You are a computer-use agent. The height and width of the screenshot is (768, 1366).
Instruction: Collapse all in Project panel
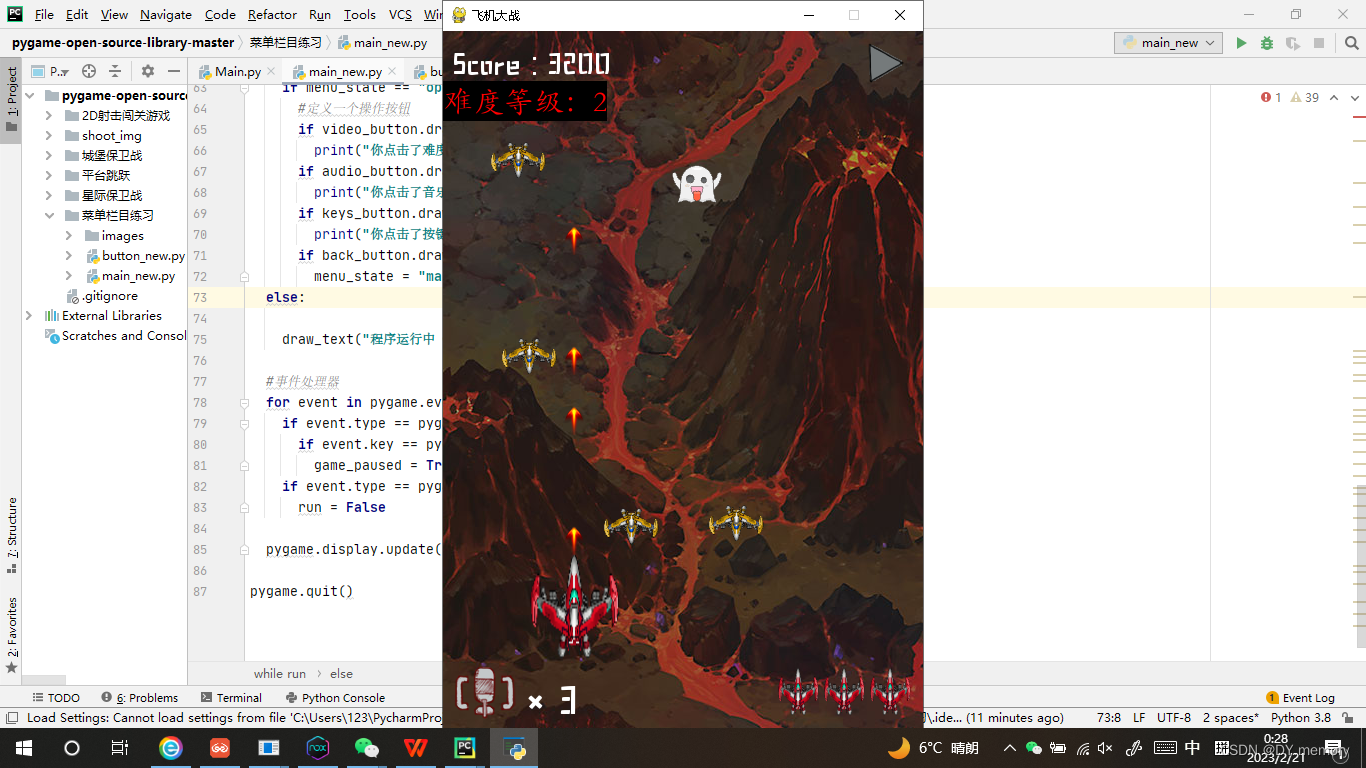[115, 71]
